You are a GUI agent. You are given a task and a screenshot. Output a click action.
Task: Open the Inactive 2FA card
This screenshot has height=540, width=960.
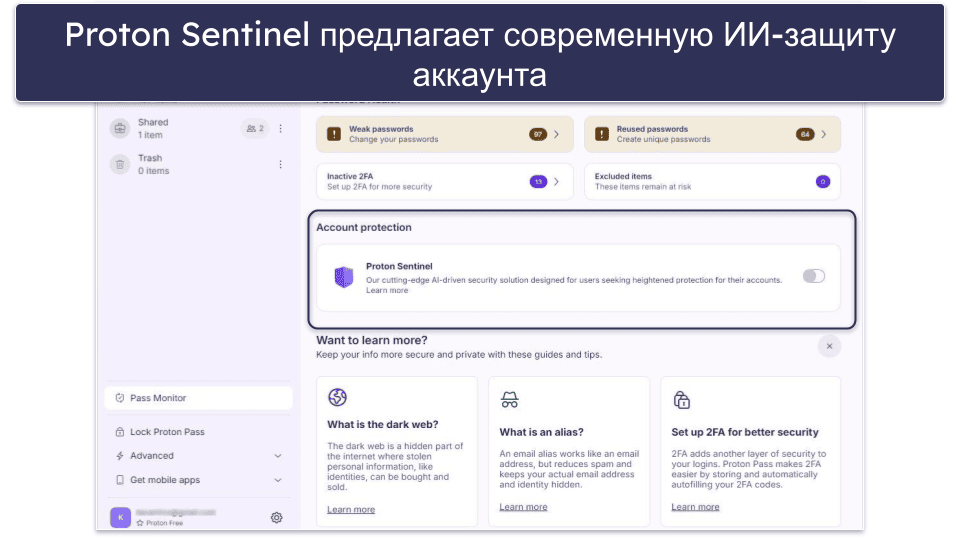(444, 181)
